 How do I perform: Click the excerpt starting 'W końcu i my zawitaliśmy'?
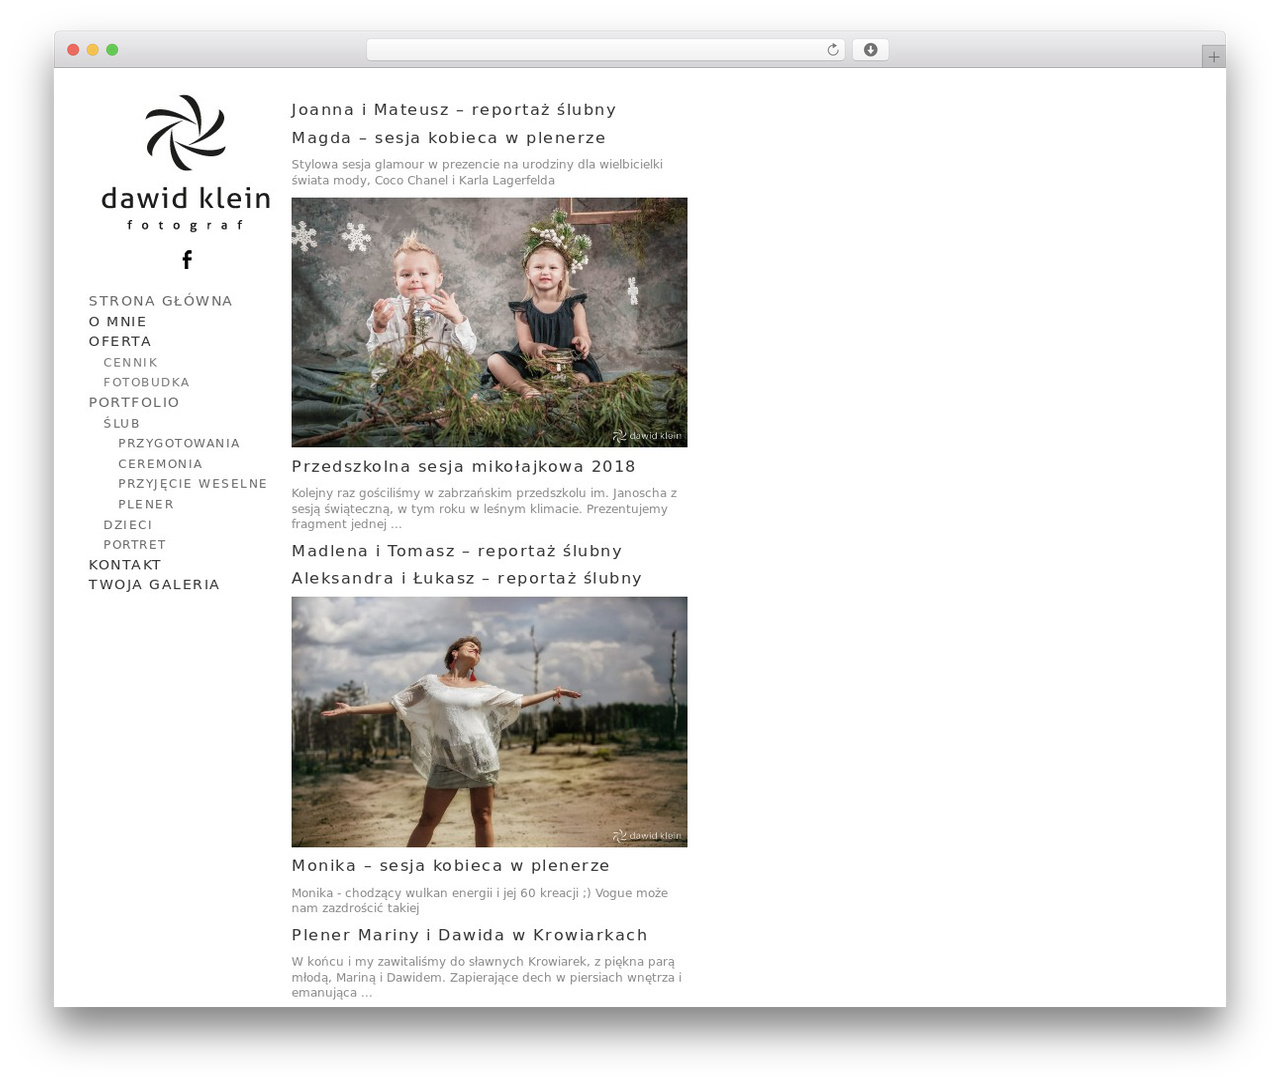pyautogui.click(x=486, y=978)
